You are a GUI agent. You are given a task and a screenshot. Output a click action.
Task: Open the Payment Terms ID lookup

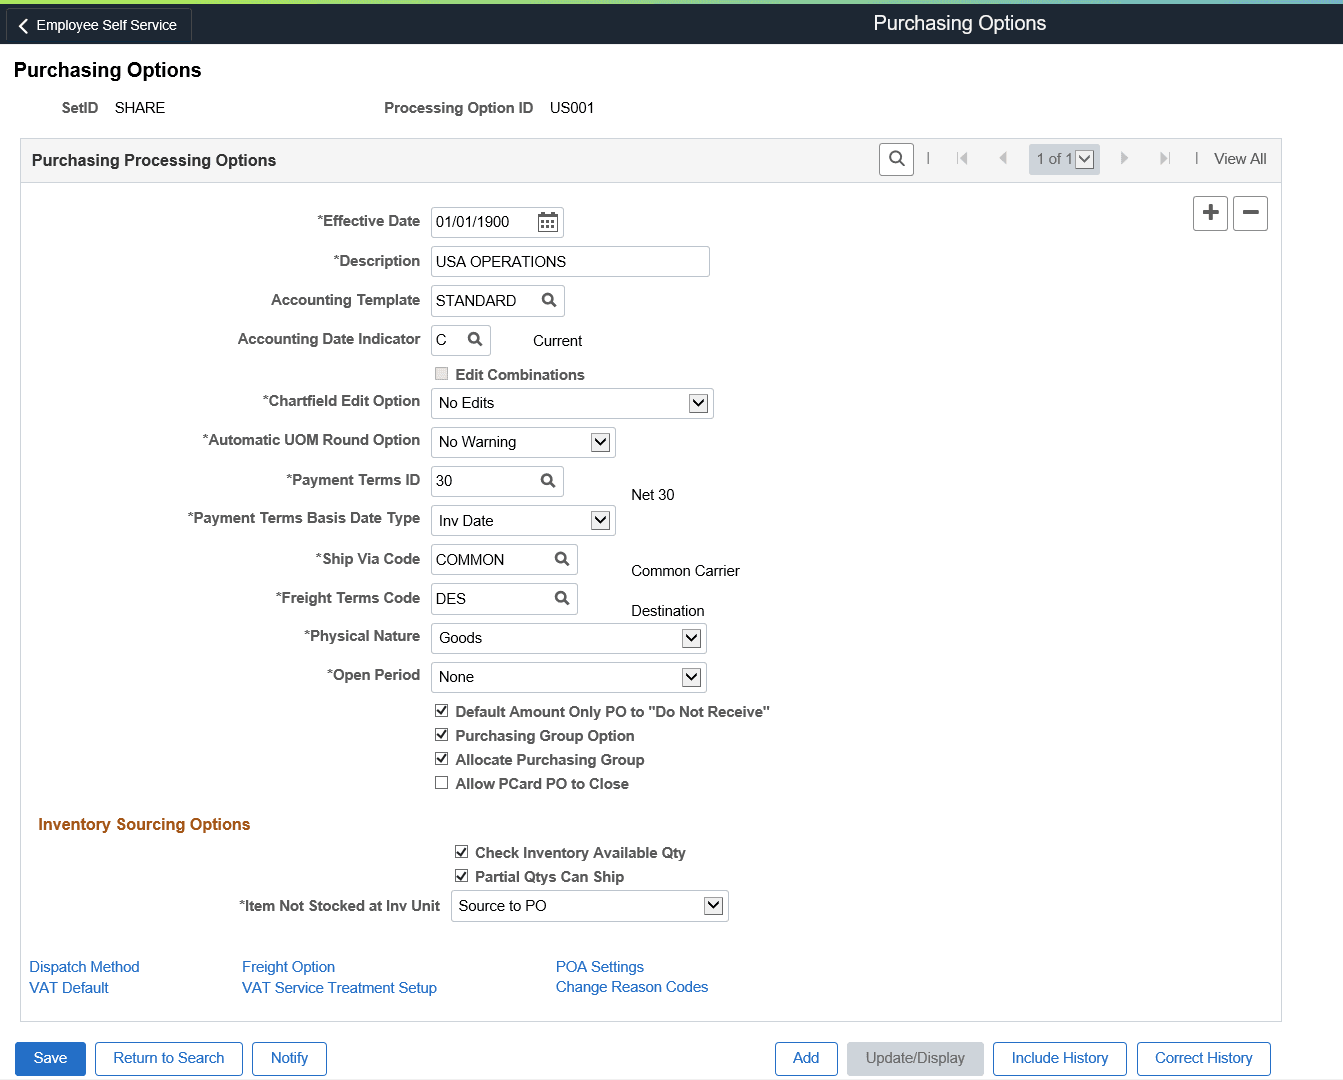546,481
